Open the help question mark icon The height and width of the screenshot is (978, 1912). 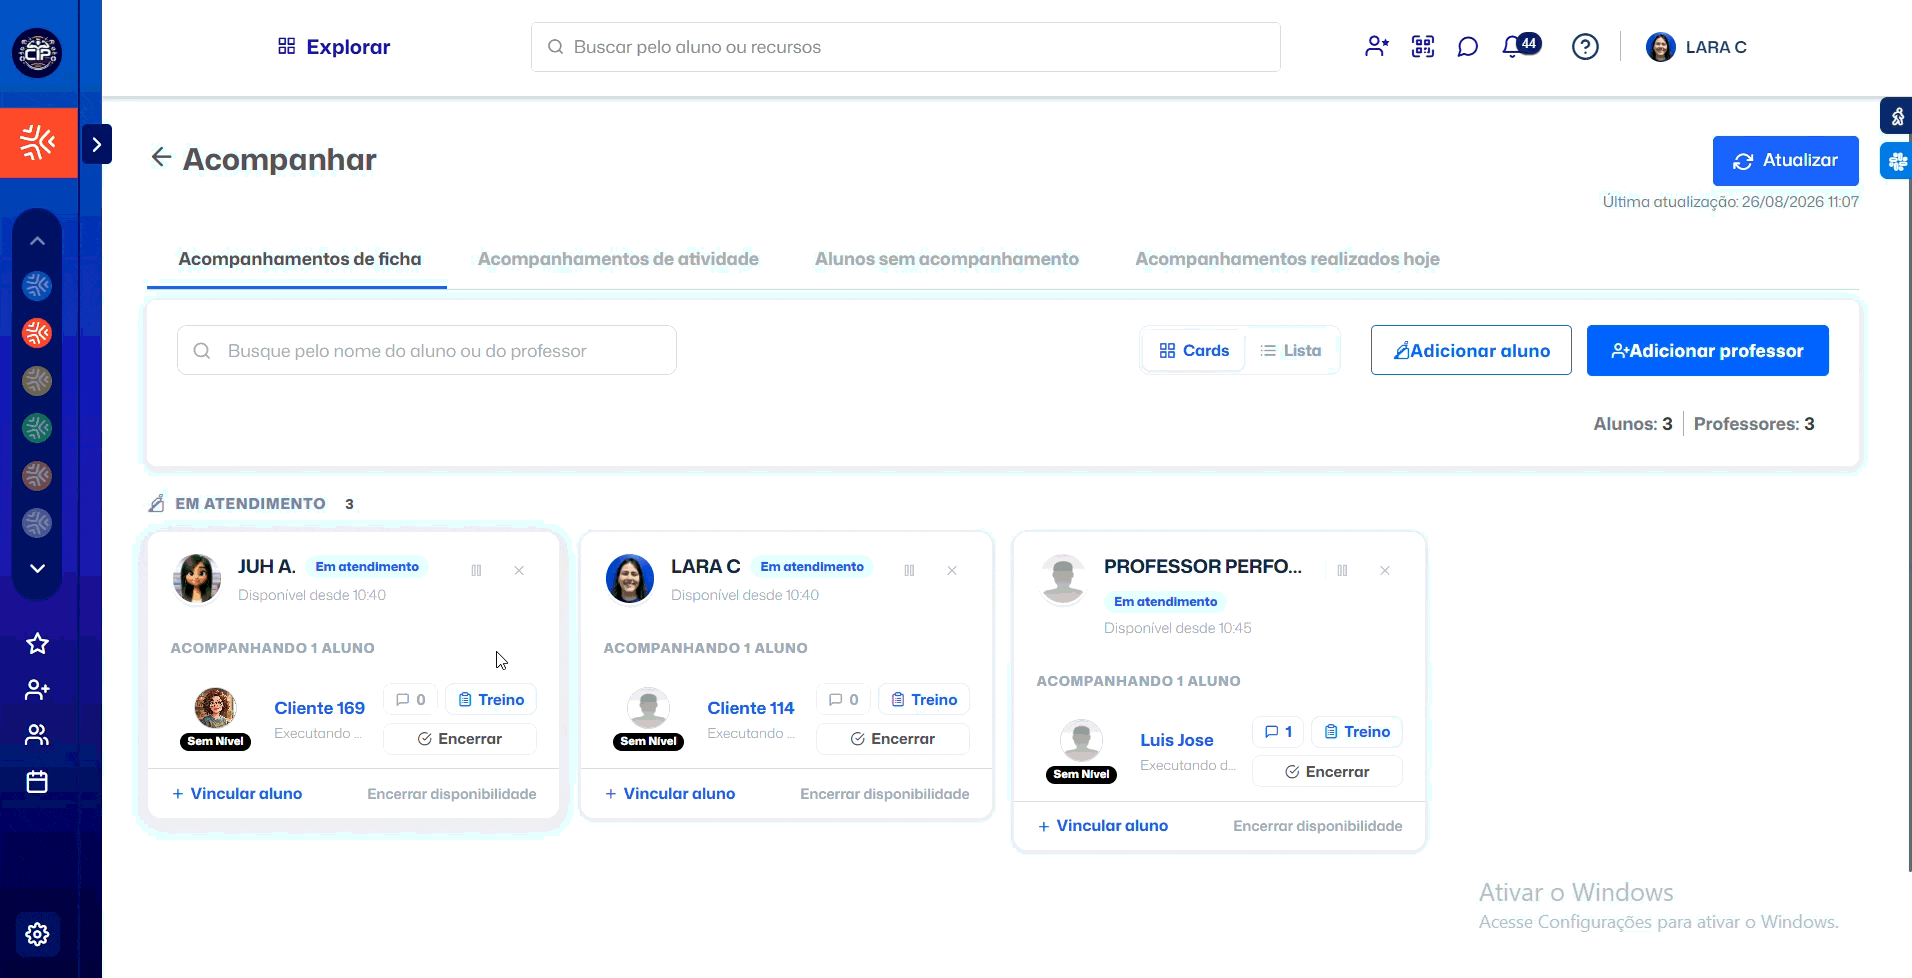(1585, 47)
